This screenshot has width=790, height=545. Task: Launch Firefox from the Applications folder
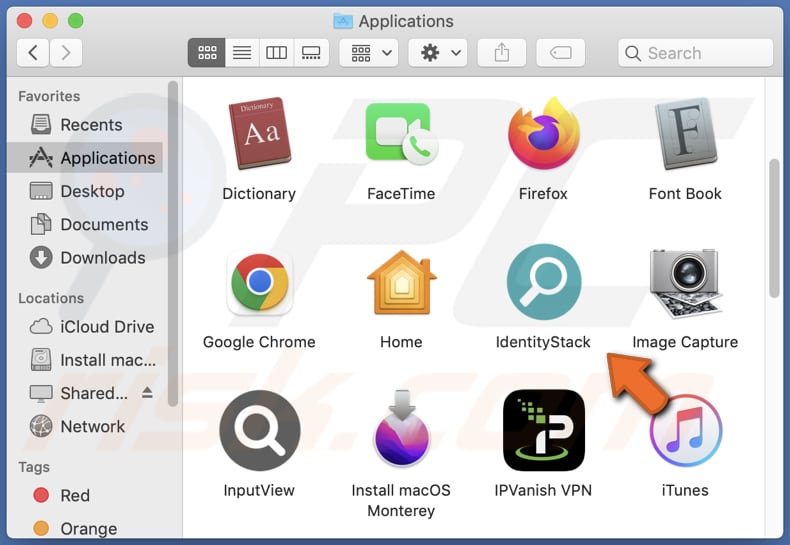tap(543, 135)
